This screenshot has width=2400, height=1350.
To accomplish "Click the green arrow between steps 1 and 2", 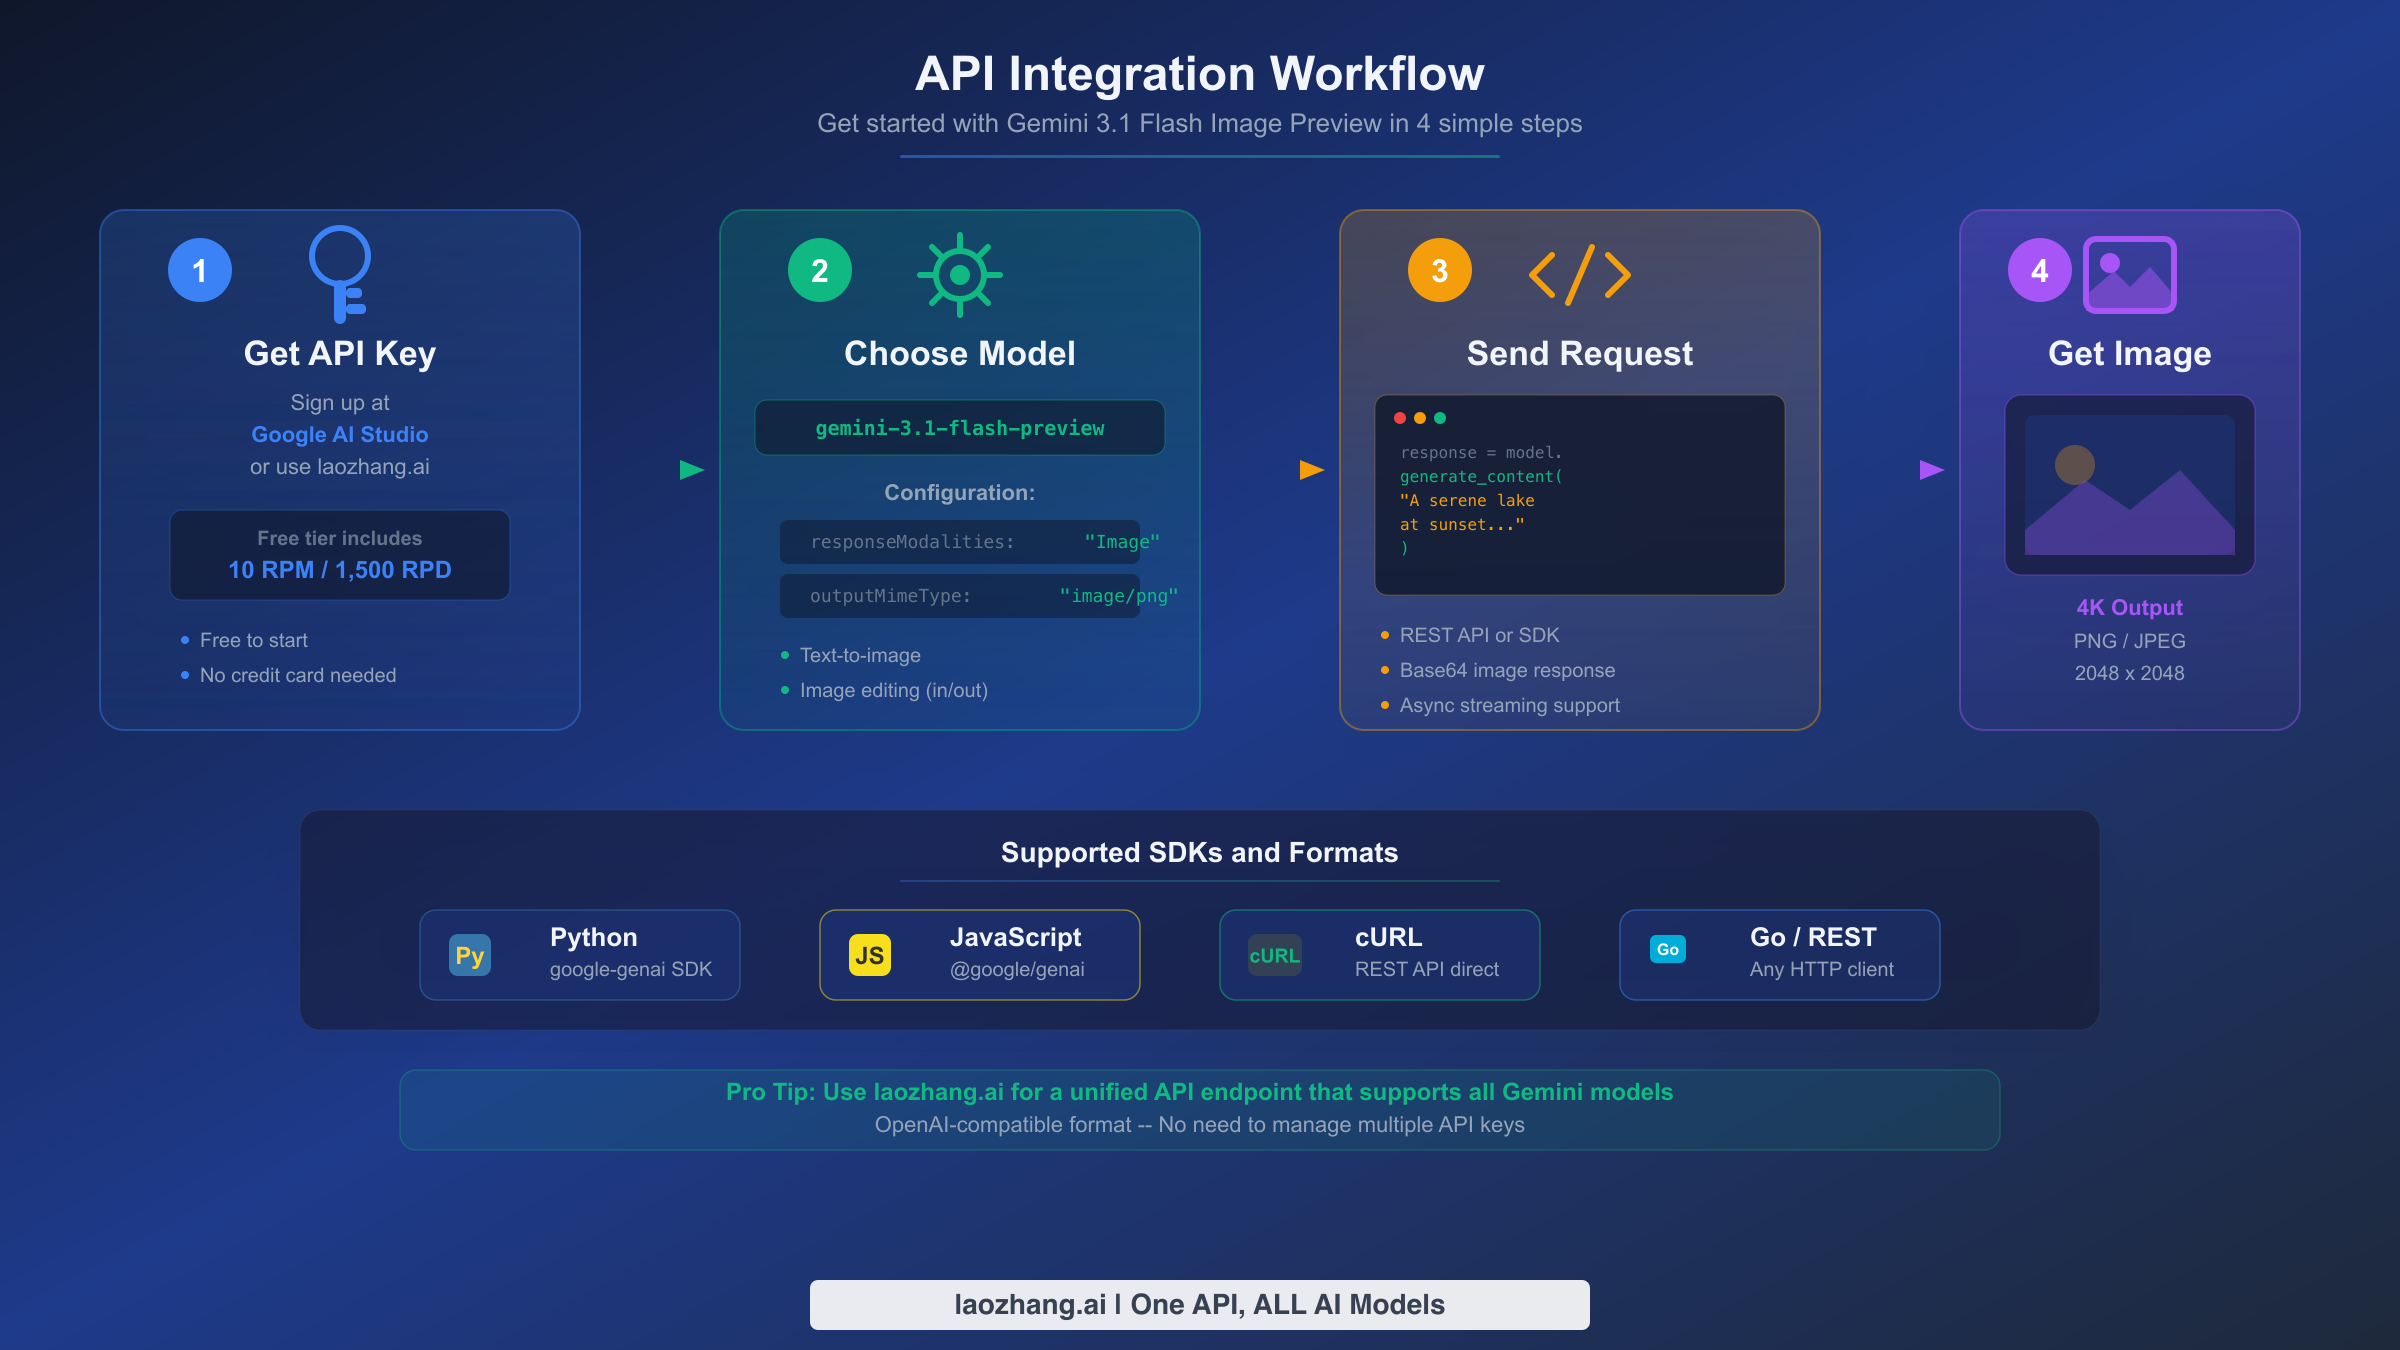I will (x=691, y=468).
